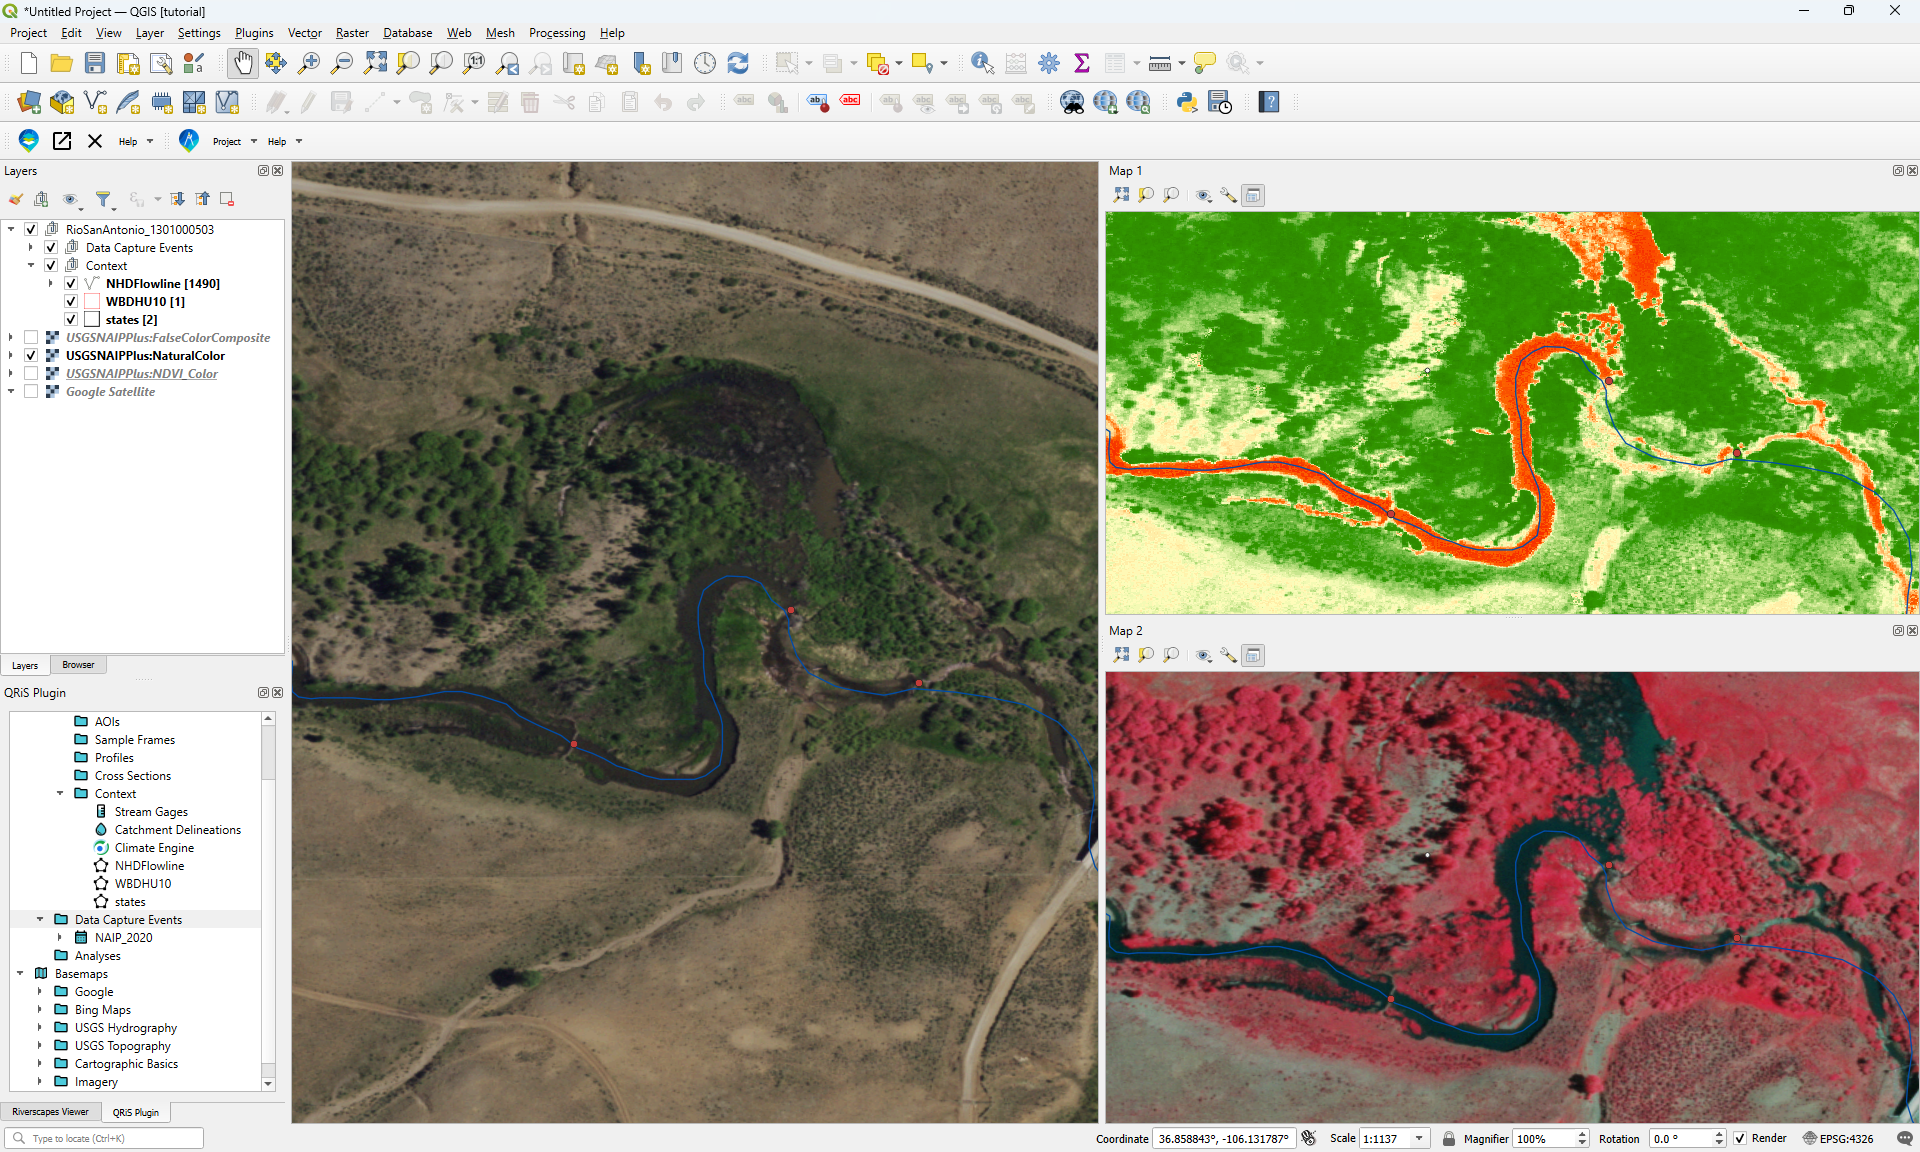
Task: Click Filter Legend icon in Layers panel
Action: (103, 199)
